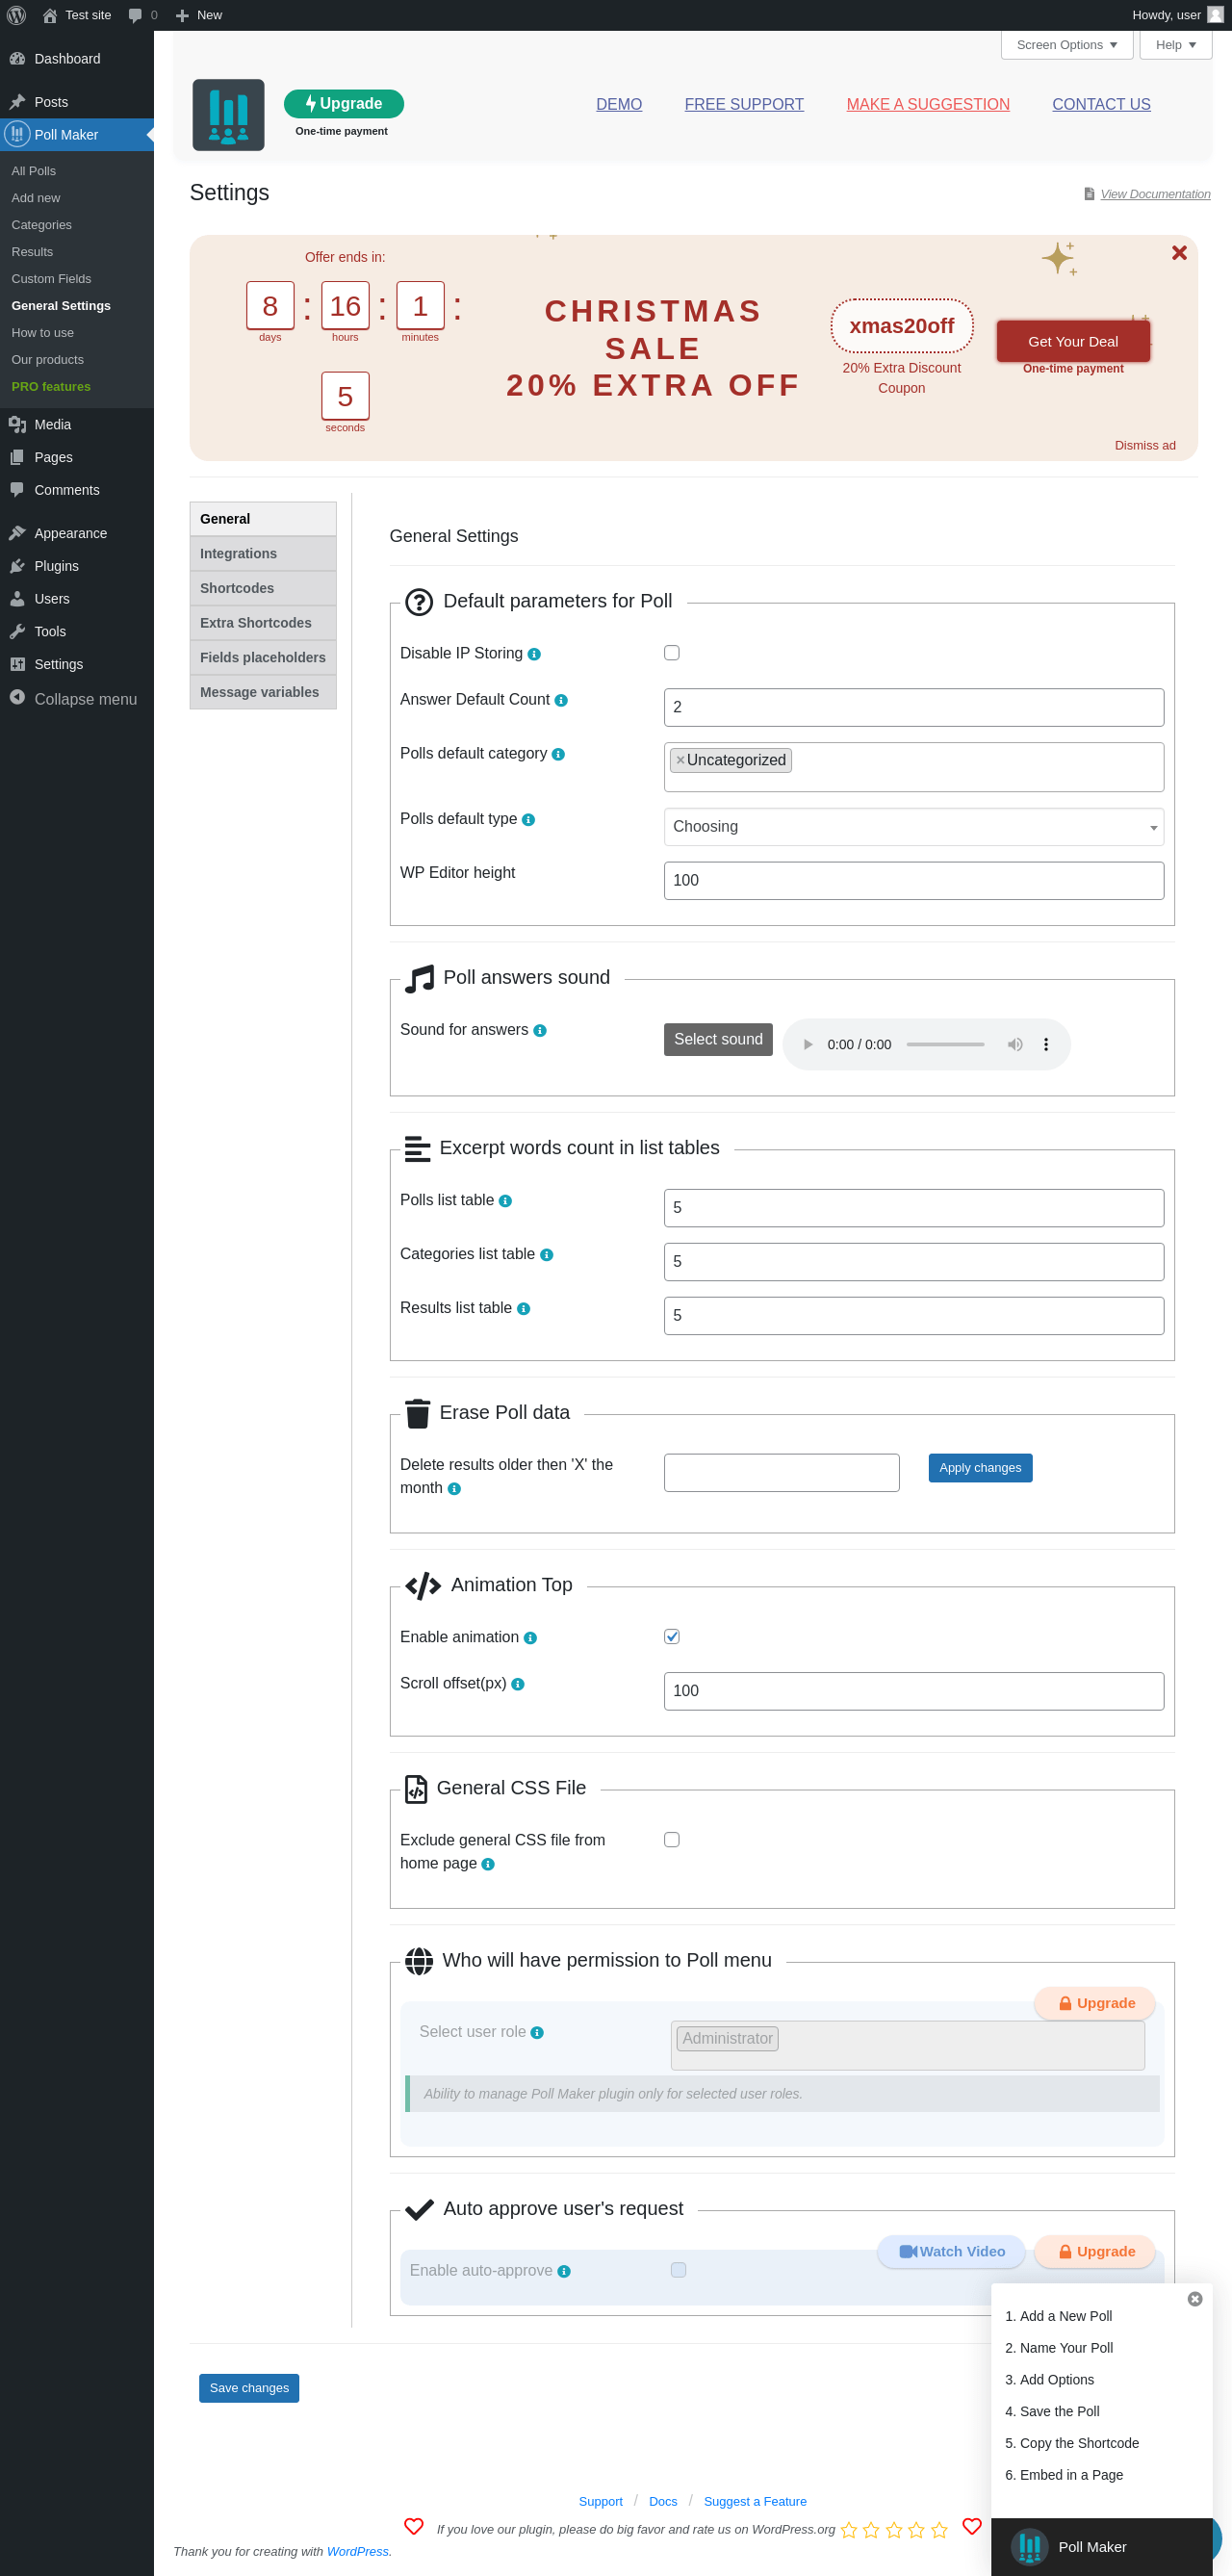Switch to the Integrations tab
This screenshot has width=1232, height=2576.
click(x=262, y=554)
